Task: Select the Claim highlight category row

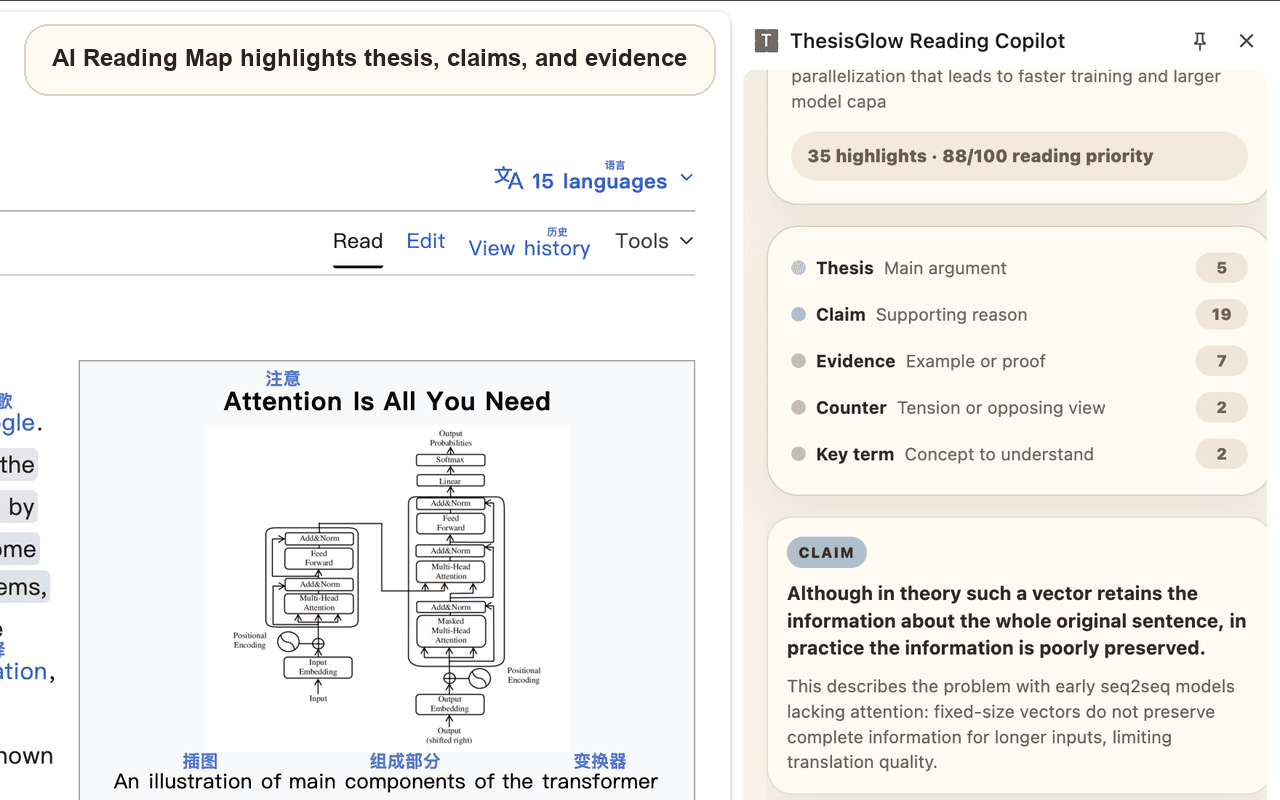Action: click(1018, 314)
